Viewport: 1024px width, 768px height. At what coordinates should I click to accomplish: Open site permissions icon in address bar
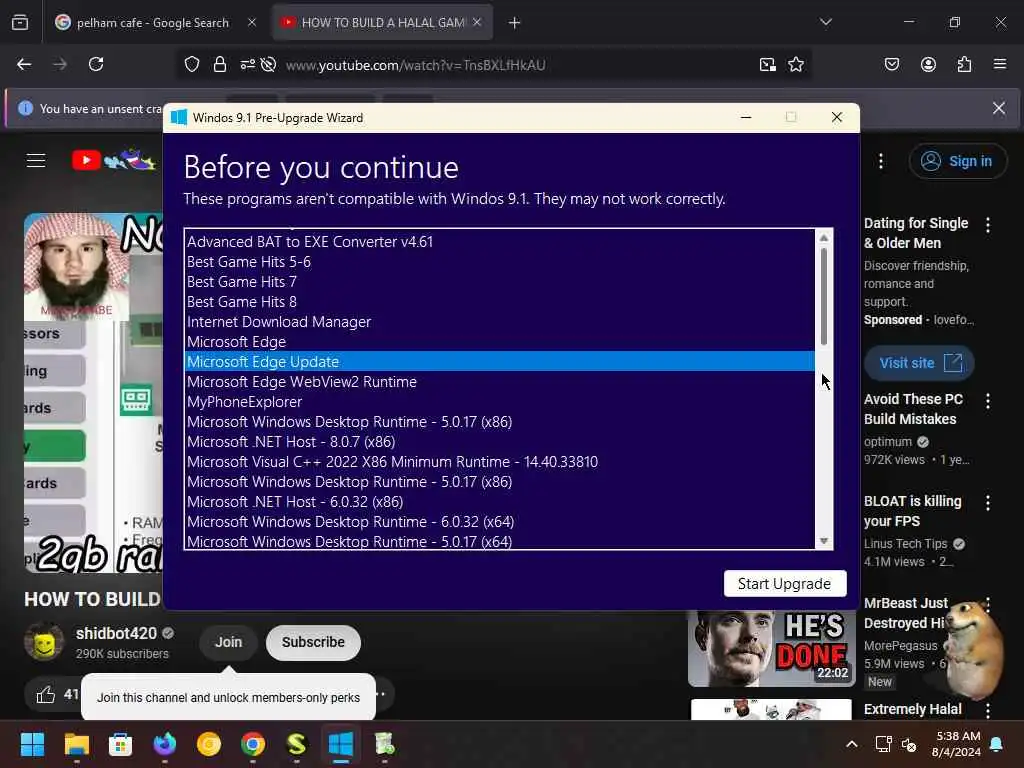pos(248,64)
